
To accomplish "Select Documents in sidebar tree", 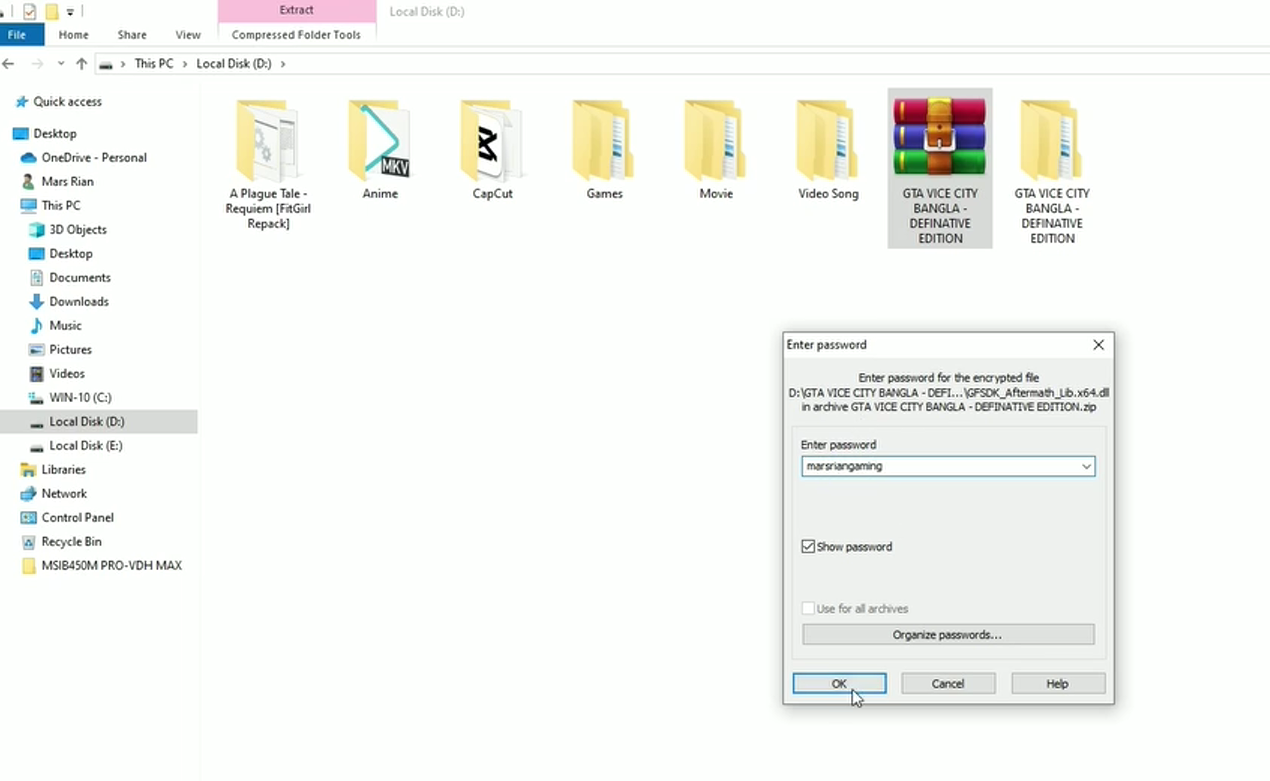I will click(x=80, y=278).
